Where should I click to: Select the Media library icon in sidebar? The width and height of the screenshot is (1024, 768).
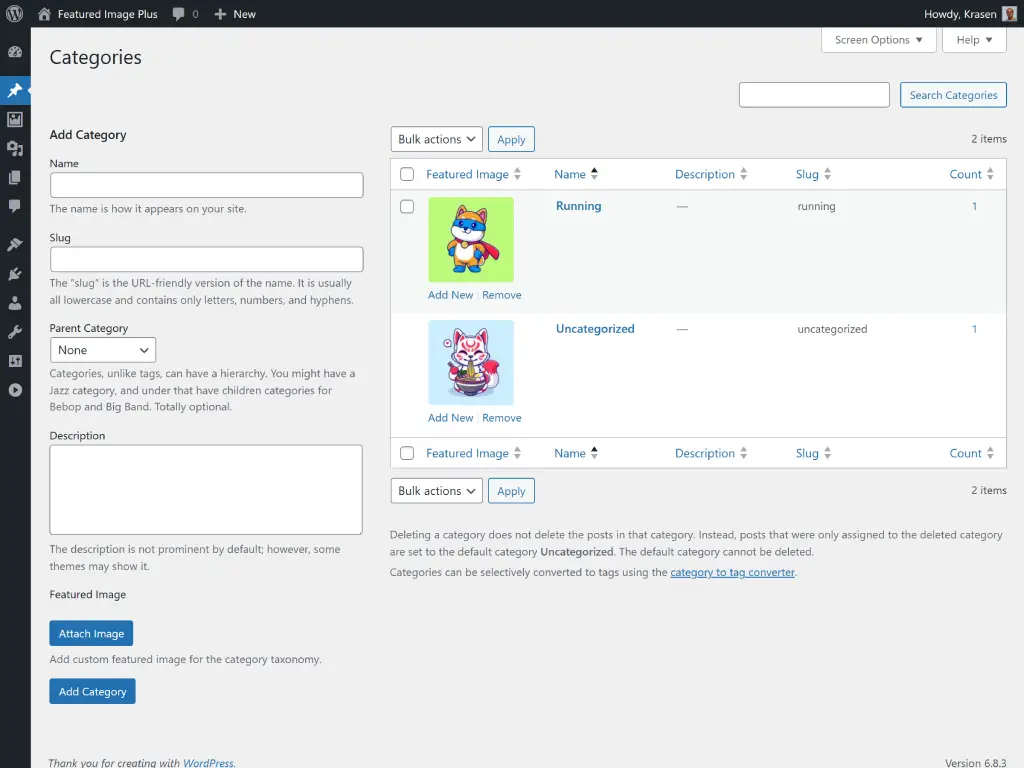(x=15, y=119)
